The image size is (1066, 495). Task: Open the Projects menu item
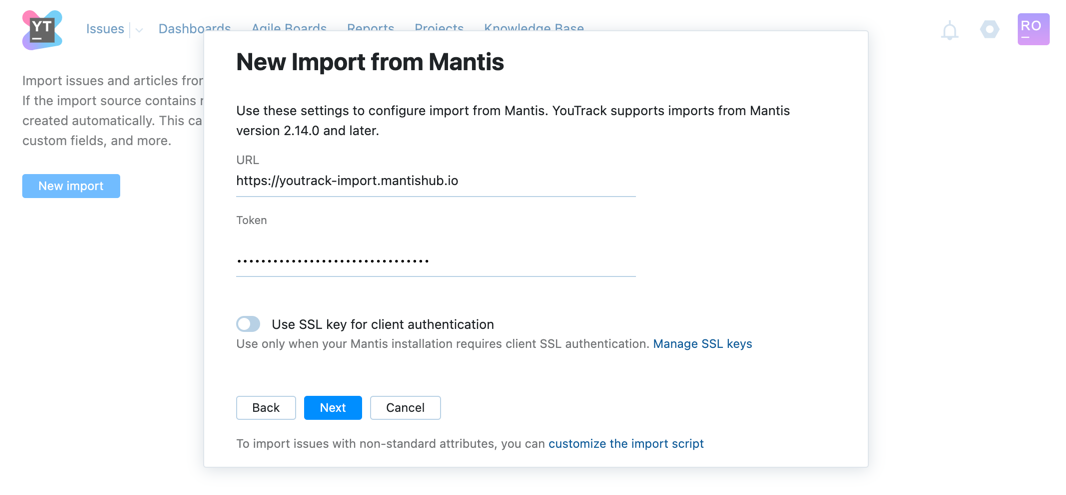click(x=439, y=28)
